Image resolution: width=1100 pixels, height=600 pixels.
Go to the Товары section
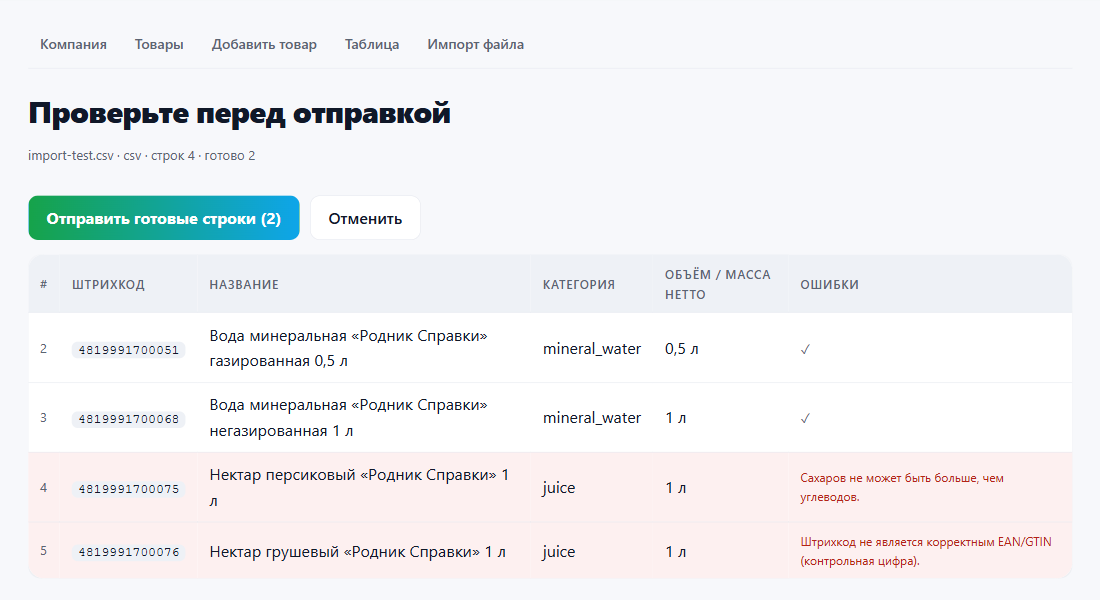click(x=159, y=44)
